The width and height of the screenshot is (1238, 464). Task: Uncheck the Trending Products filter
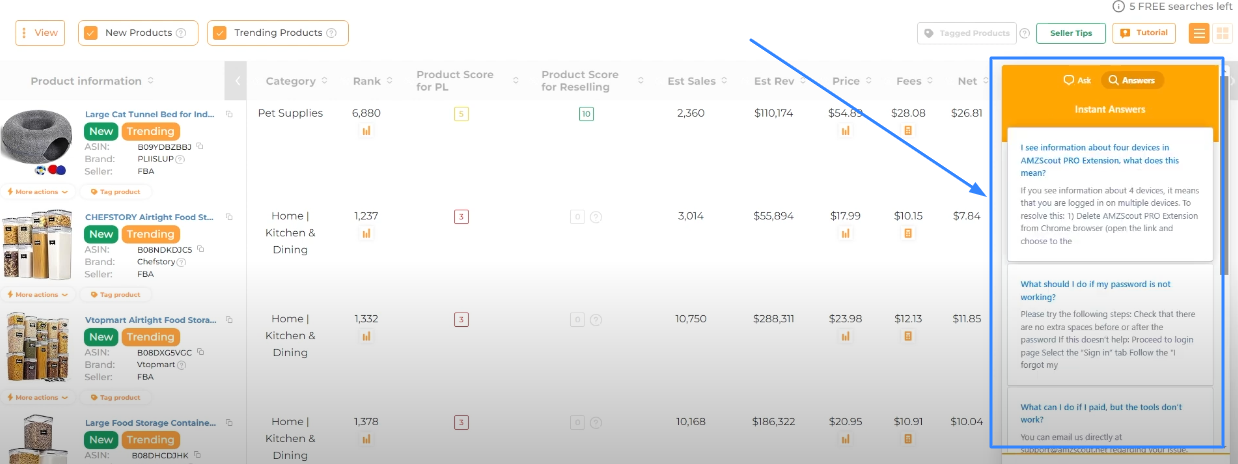tap(220, 33)
